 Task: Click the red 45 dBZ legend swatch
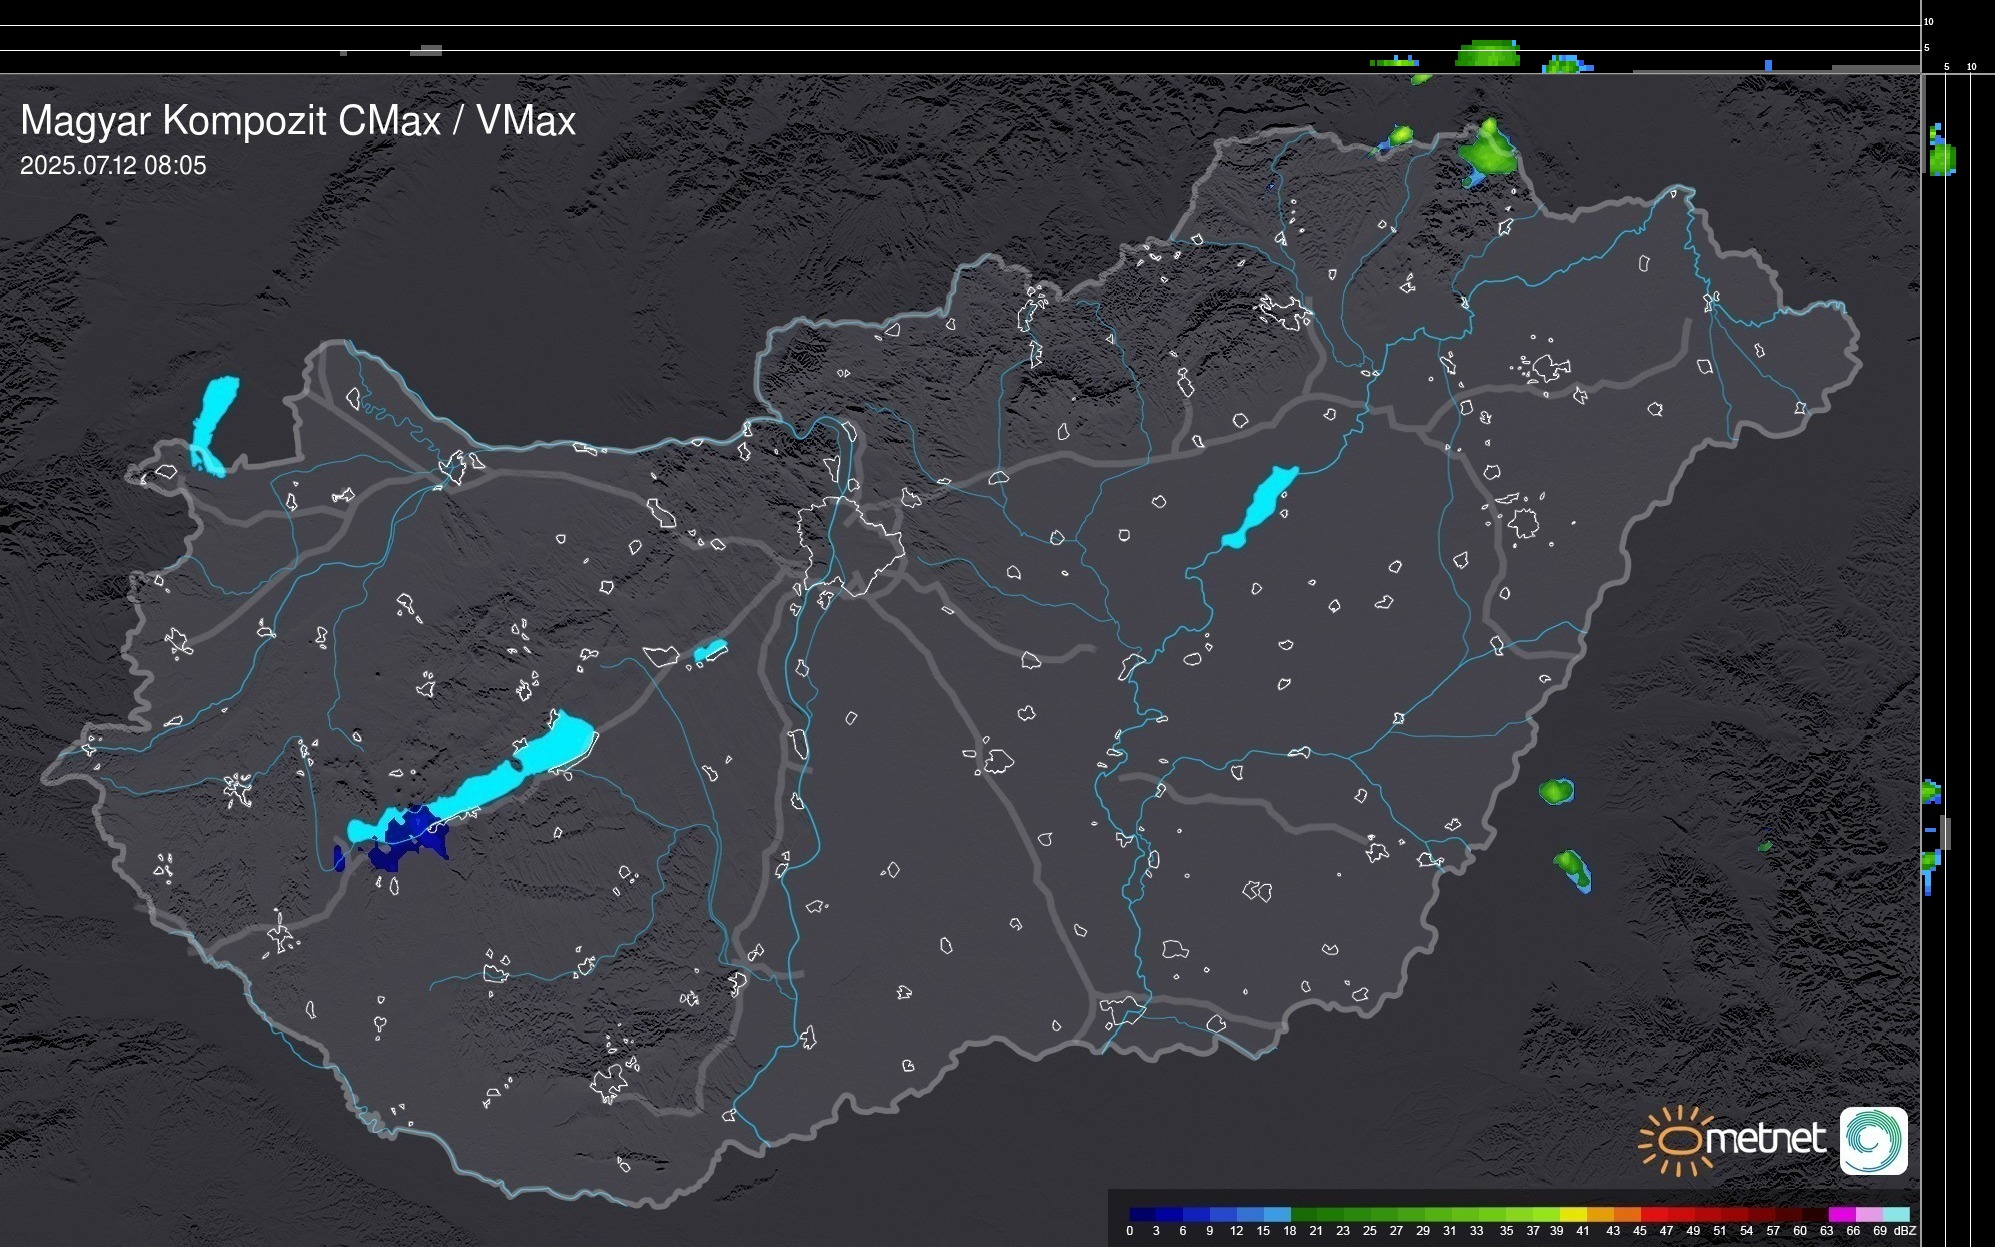pyautogui.click(x=1653, y=1214)
